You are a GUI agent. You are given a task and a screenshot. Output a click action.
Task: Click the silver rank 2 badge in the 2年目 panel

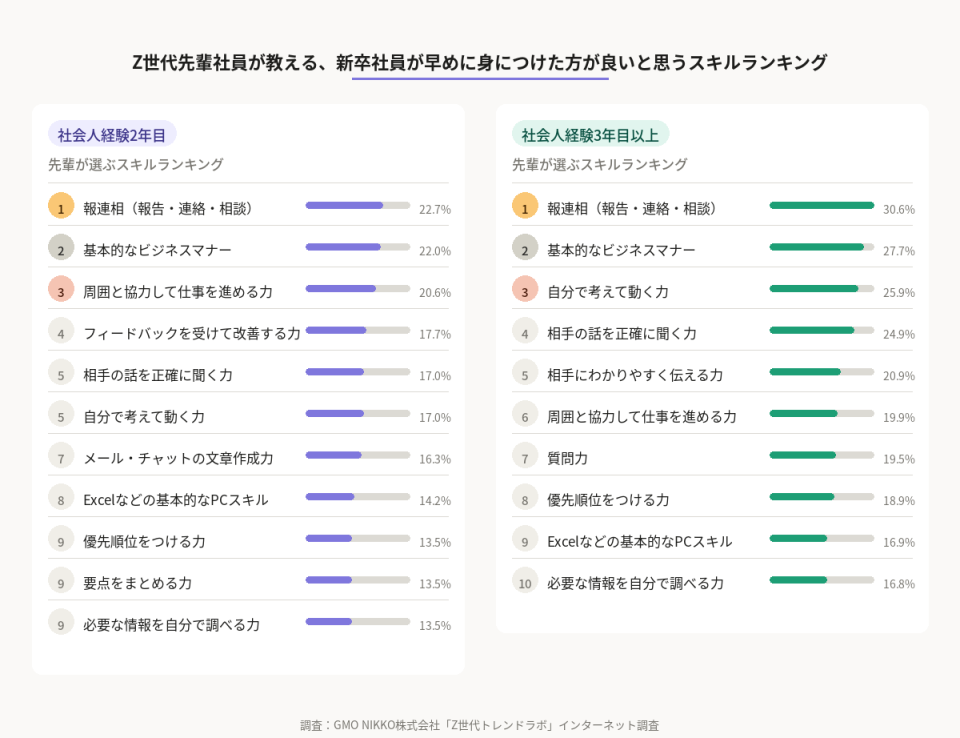click(x=61, y=248)
